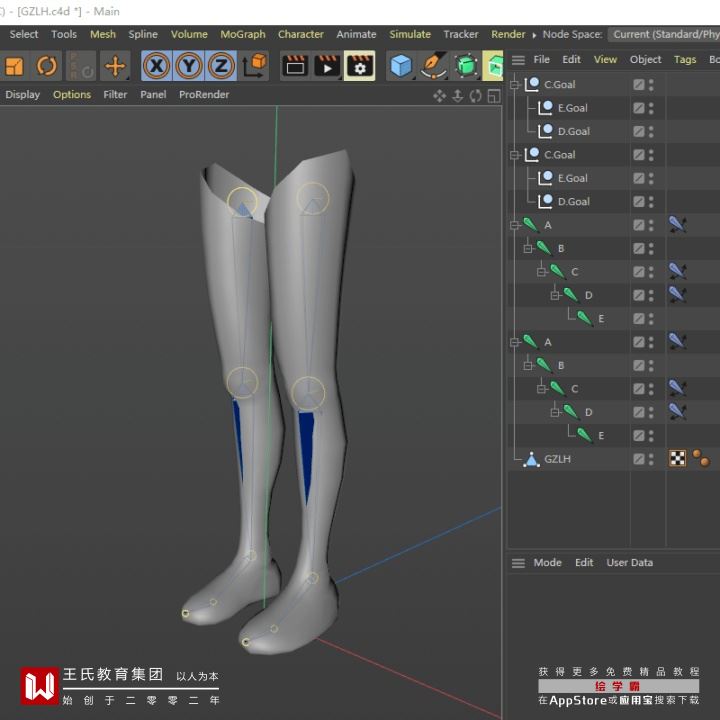Click the viewport move camera icon
This screenshot has height=720, width=720.
(439, 96)
